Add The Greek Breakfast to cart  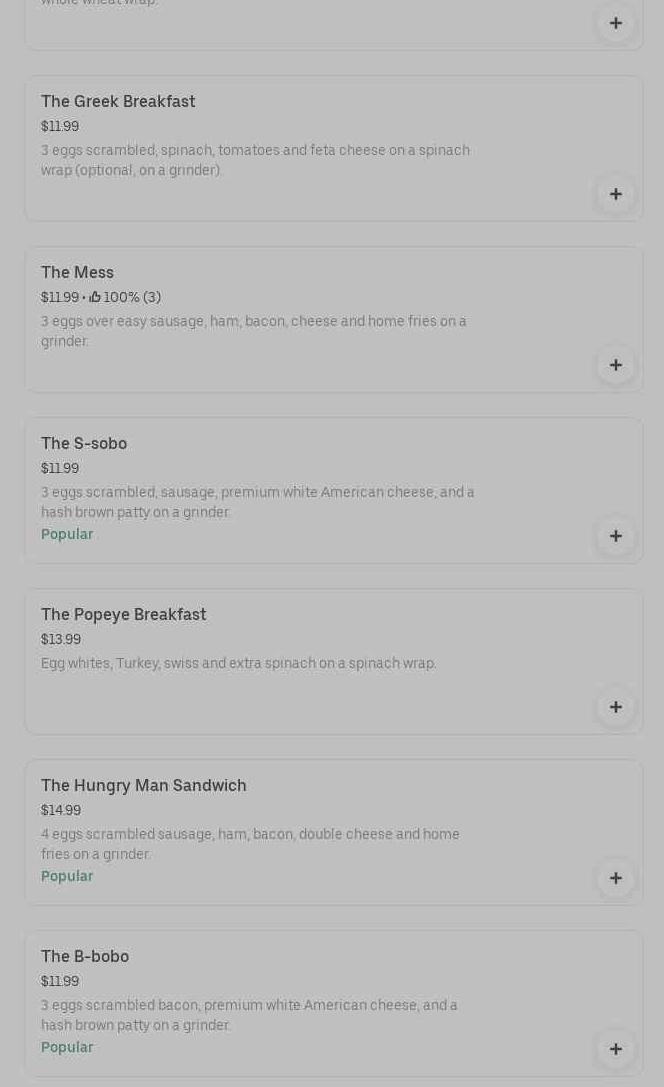pyautogui.click(x=615, y=194)
